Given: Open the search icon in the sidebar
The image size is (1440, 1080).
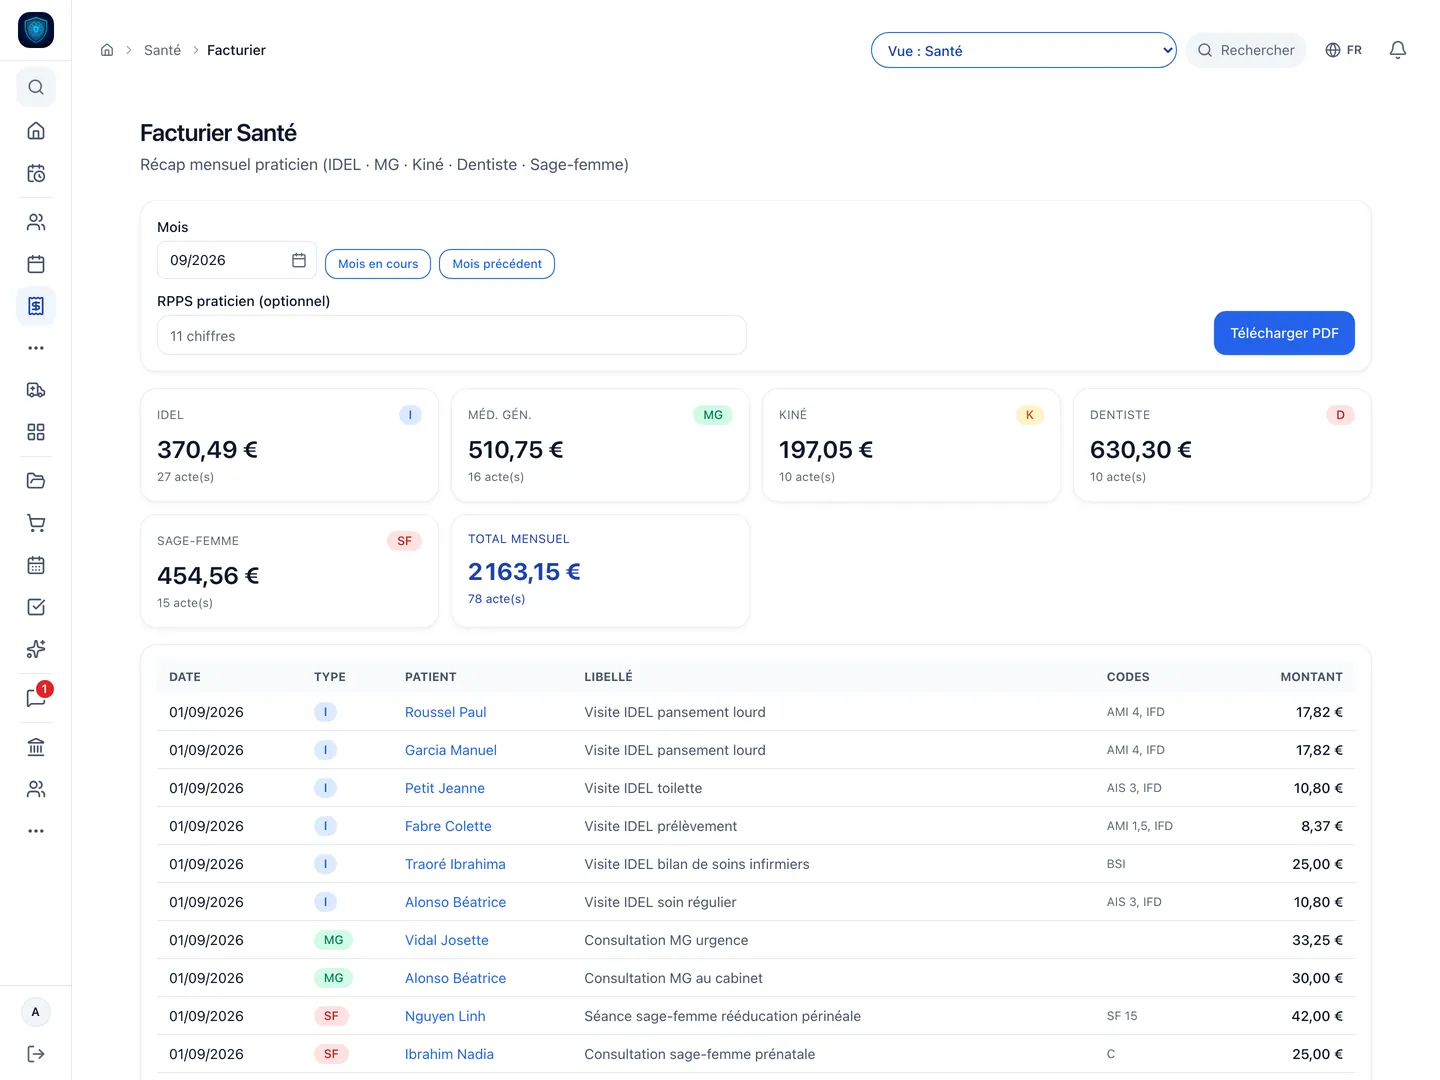Looking at the screenshot, I should (36, 87).
